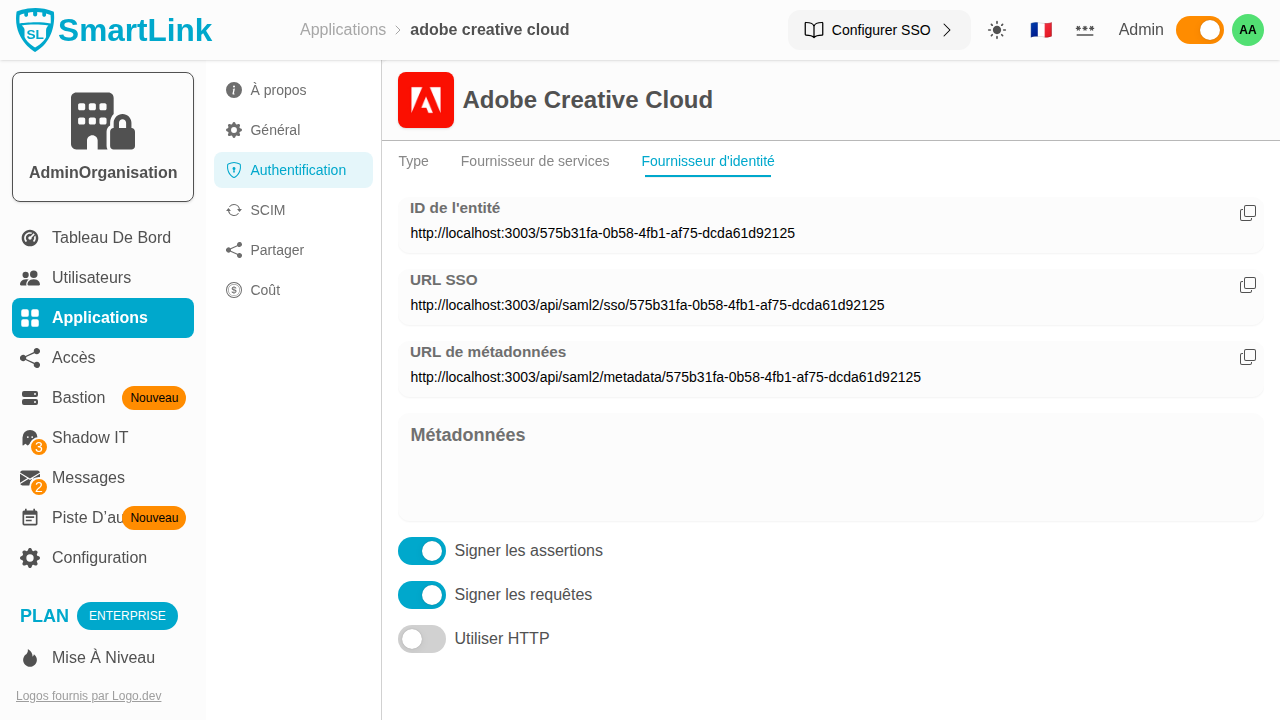
Task: Copy the ID de l'entité value
Action: pyautogui.click(x=1247, y=213)
